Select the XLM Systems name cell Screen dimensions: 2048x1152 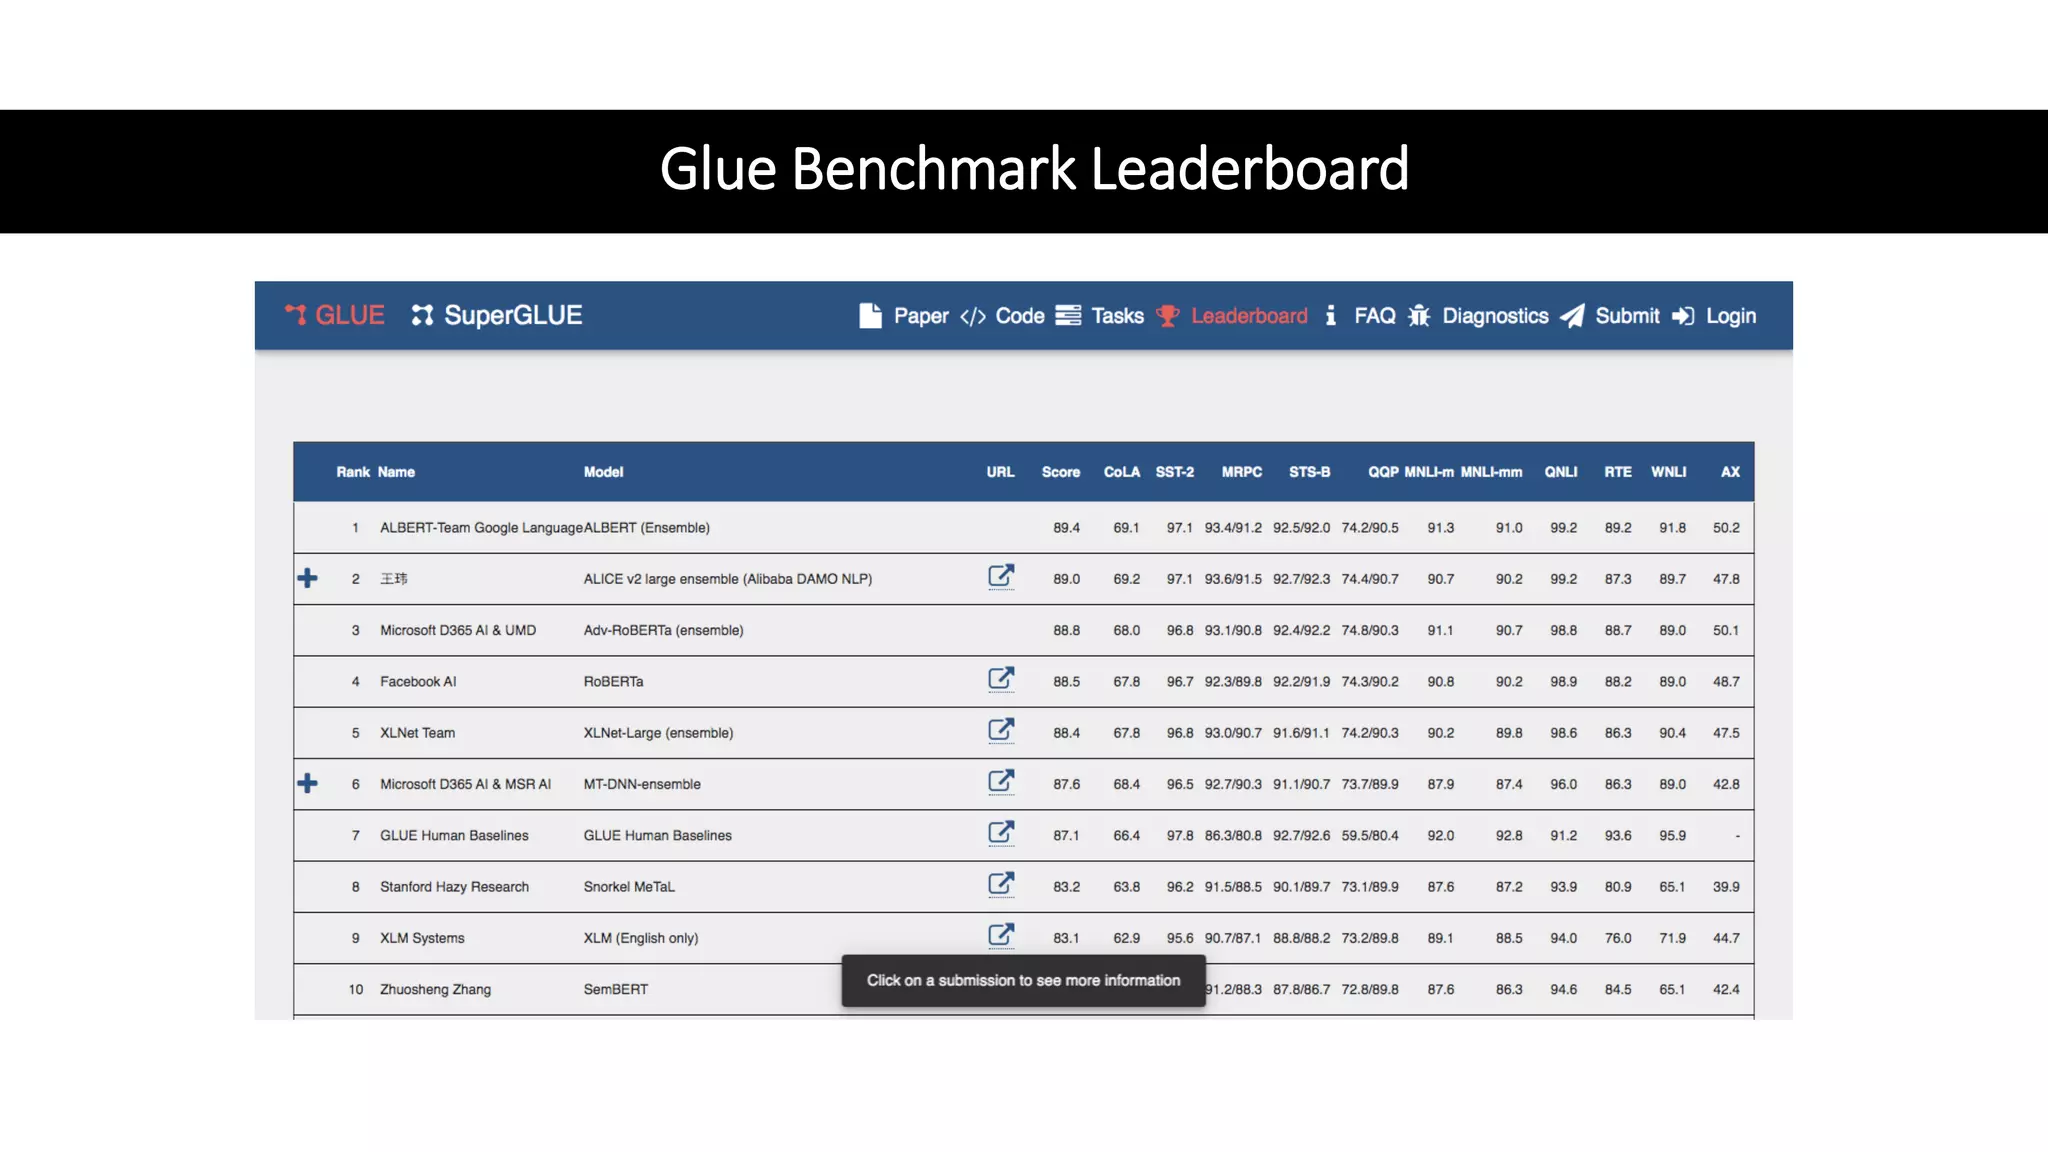[422, 938]
